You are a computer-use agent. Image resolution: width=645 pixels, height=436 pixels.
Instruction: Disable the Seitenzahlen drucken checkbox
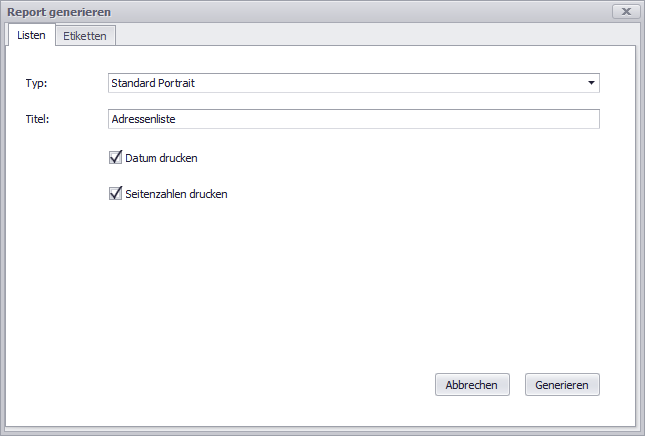click(116, 194)
